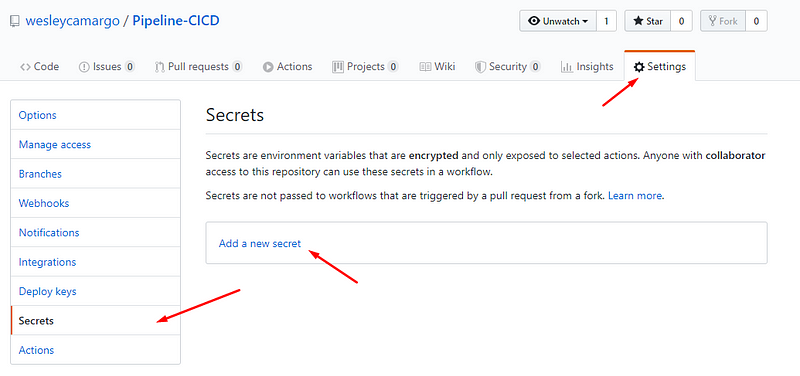Follow the Learn more link
This screenshot has width=800, height=376.
point(635,195)
